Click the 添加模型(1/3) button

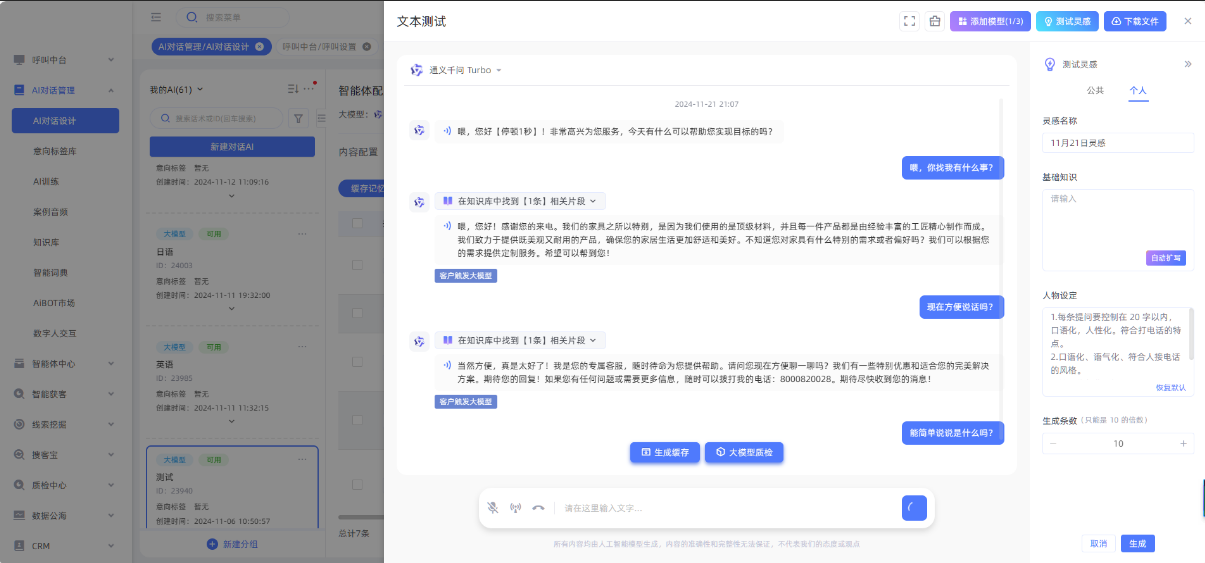tap(990, 21)
